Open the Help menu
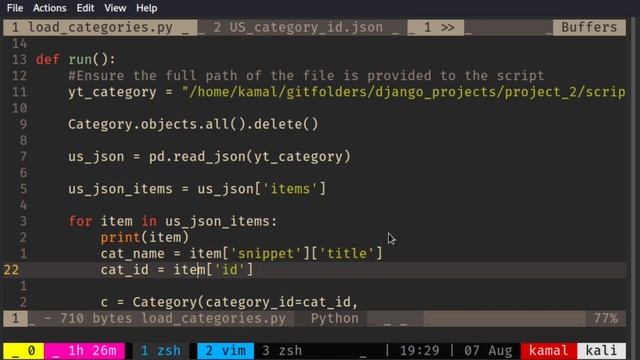Viewport: 640px width, 360px height. click(147, 8)
